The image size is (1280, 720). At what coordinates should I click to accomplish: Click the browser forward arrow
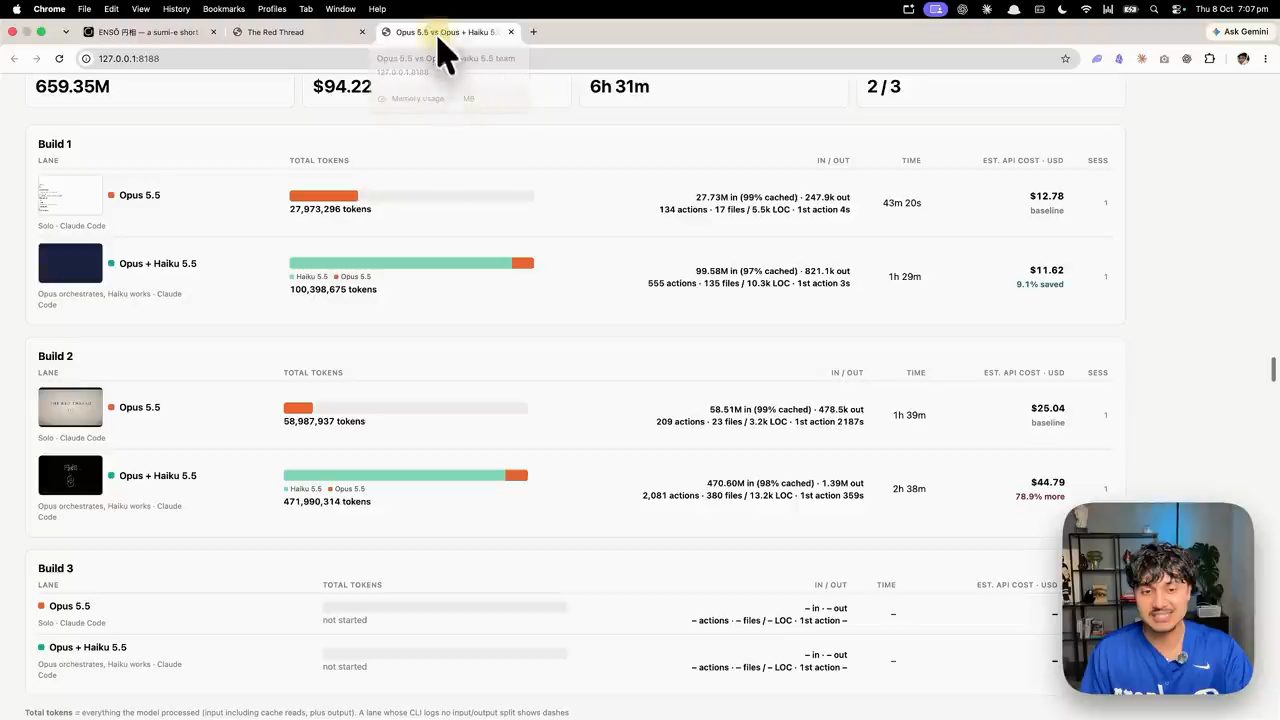pyautogui.click(x=37, y=59)
